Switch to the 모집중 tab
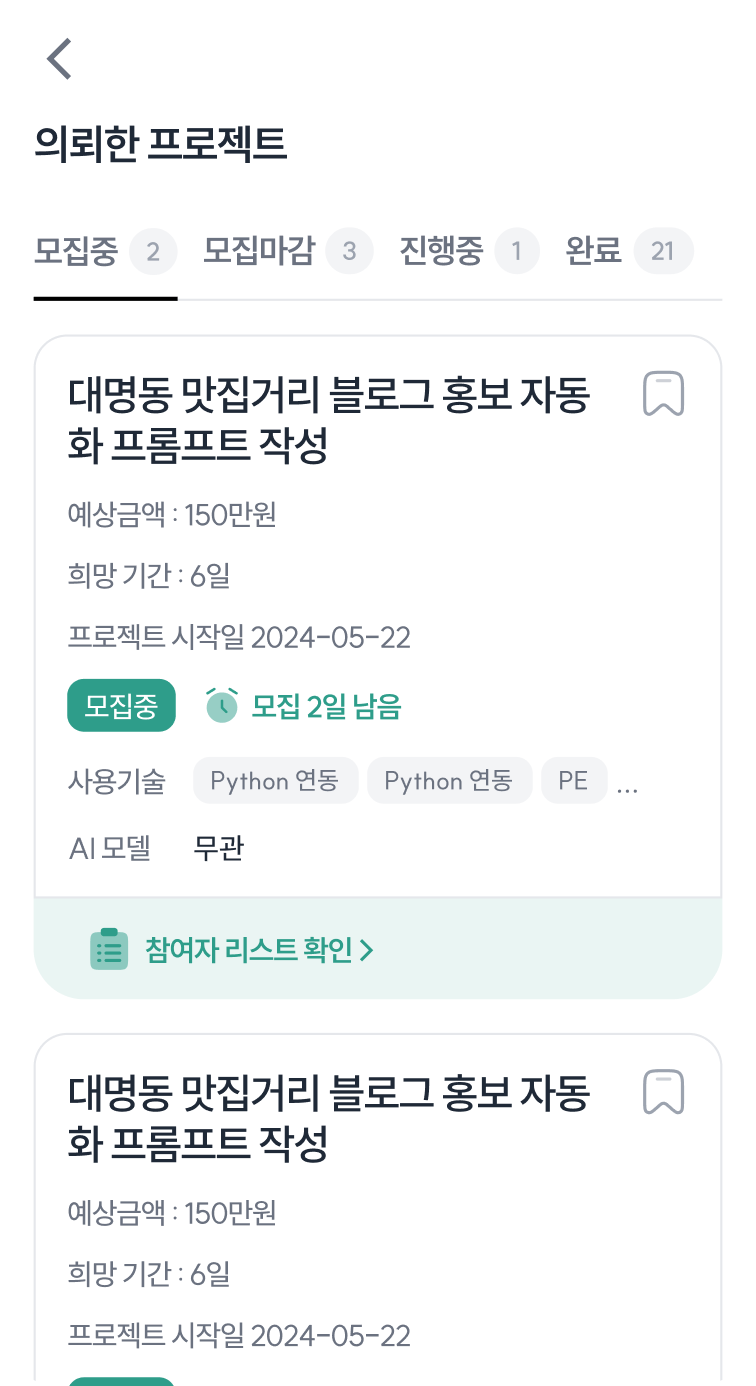 (76, 250)
